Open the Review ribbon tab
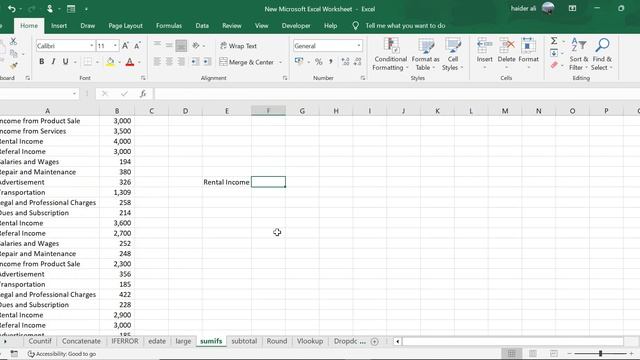The height and width of the screenshot is (360, 640). [232, 25]
